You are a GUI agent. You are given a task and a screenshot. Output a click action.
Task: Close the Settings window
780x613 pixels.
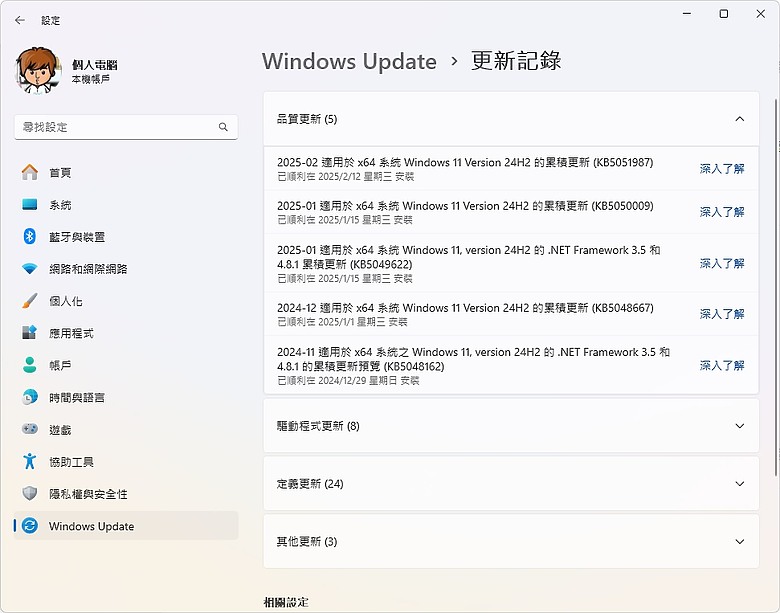(761, 13)
